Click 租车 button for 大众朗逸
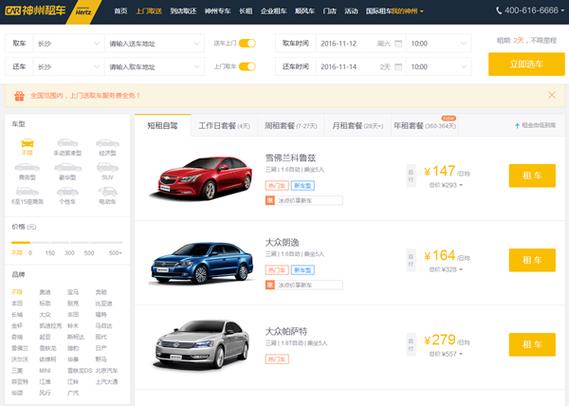Screen dimensions: 569x406 [x=532, y=260]
